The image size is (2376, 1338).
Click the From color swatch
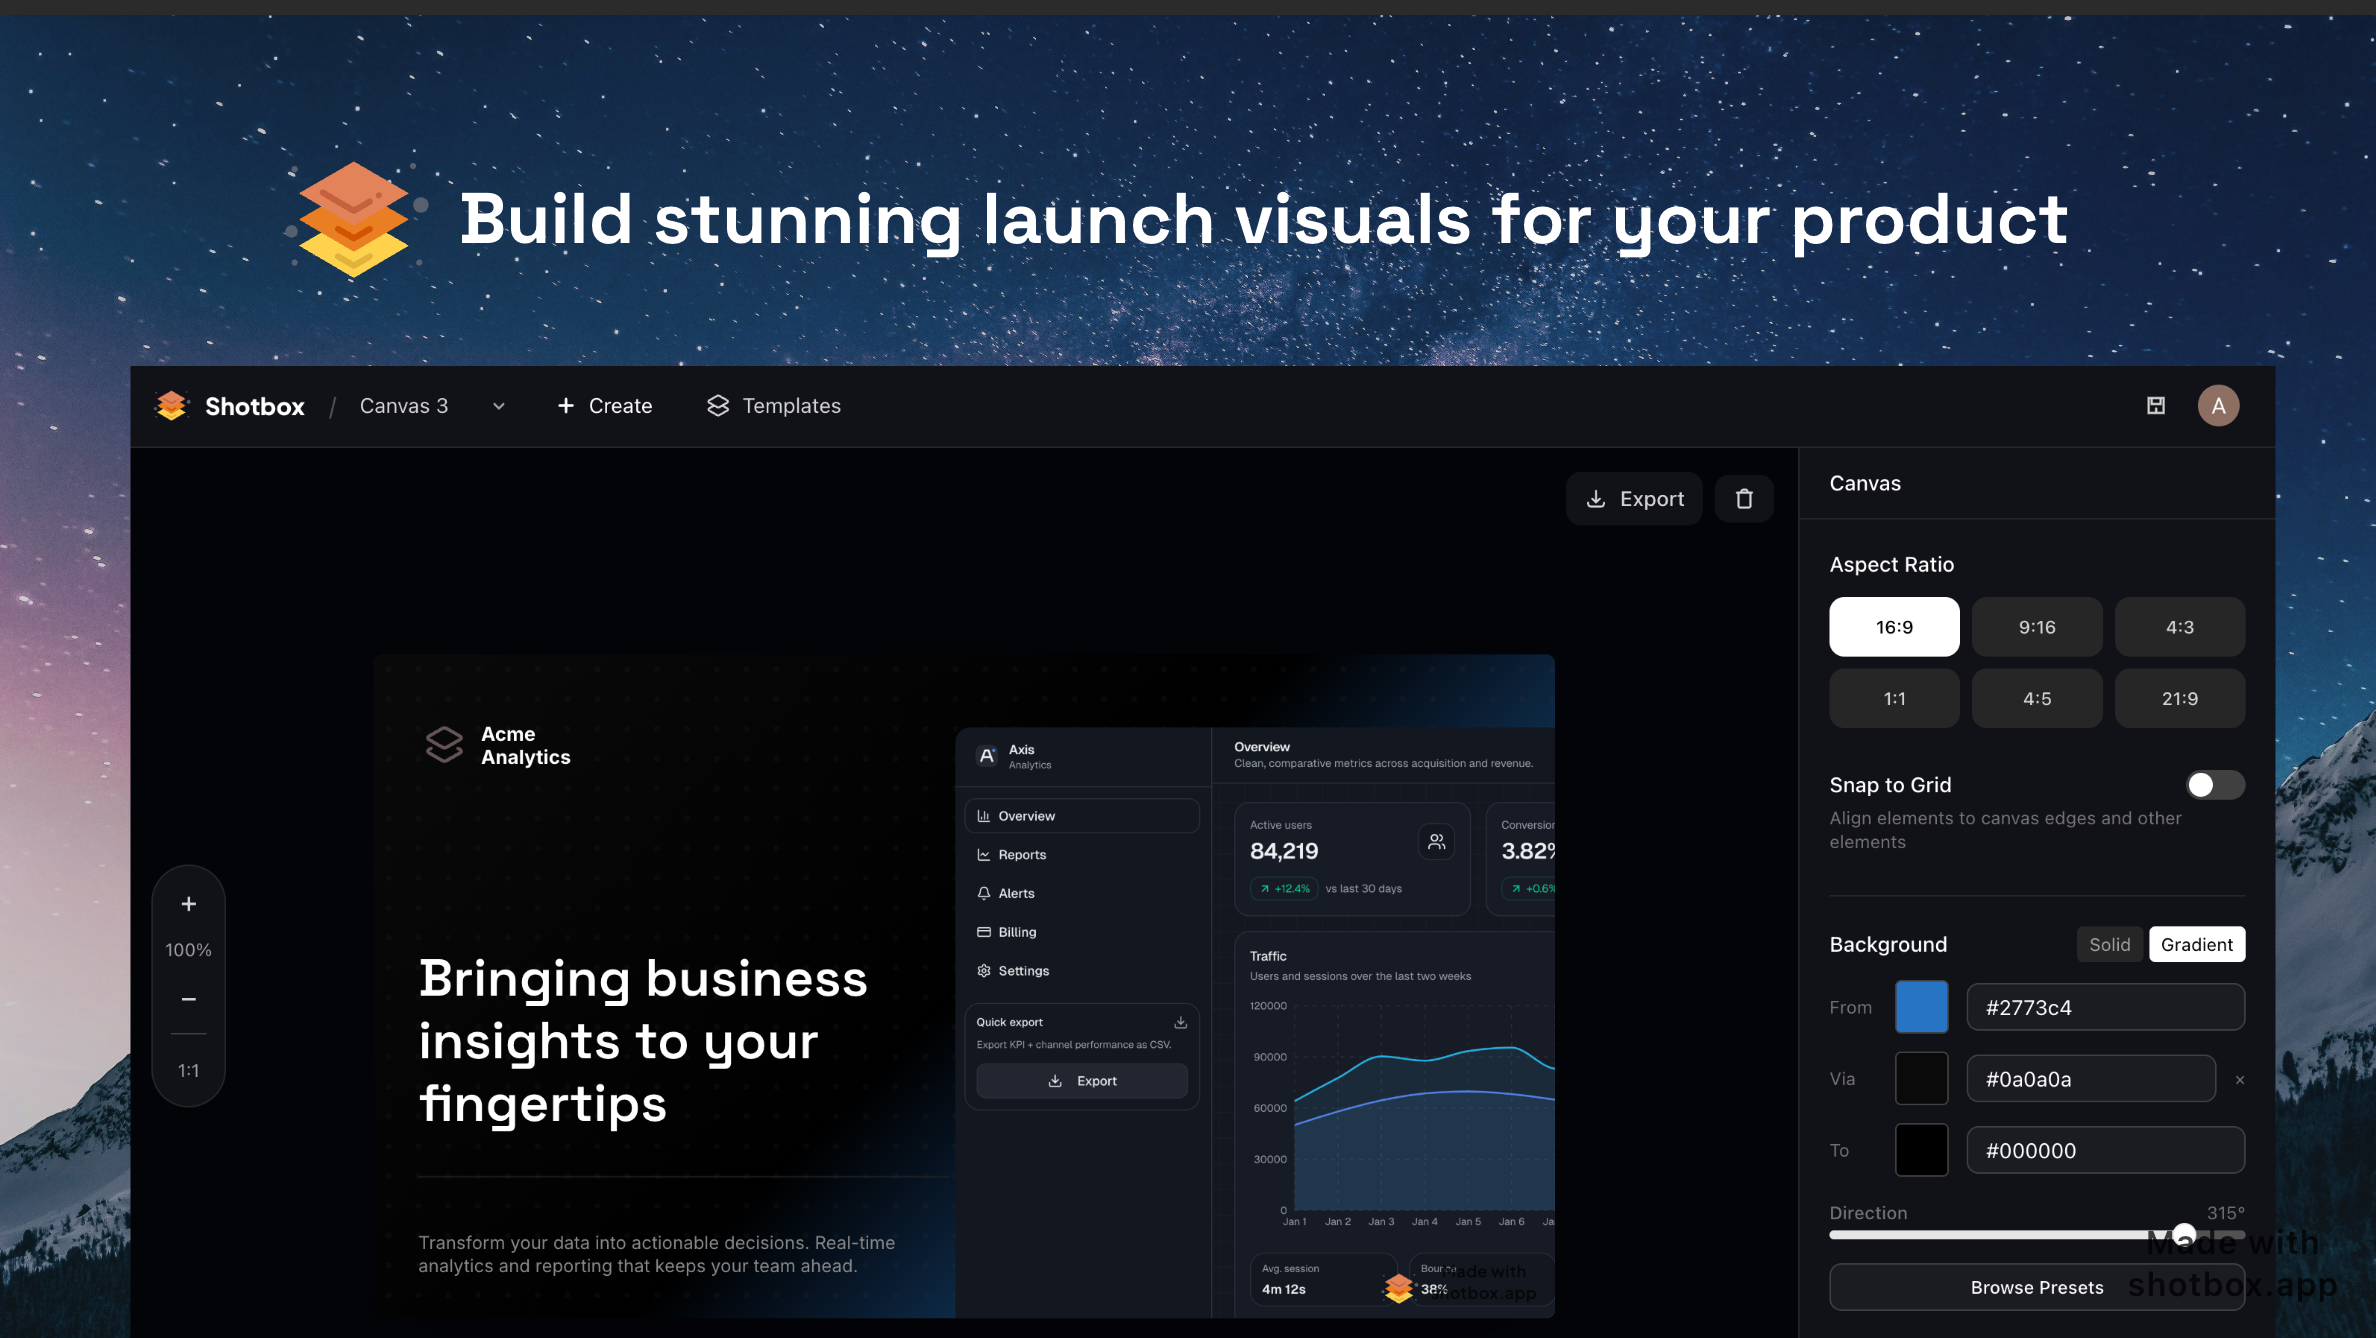tap(1921, 1007)
